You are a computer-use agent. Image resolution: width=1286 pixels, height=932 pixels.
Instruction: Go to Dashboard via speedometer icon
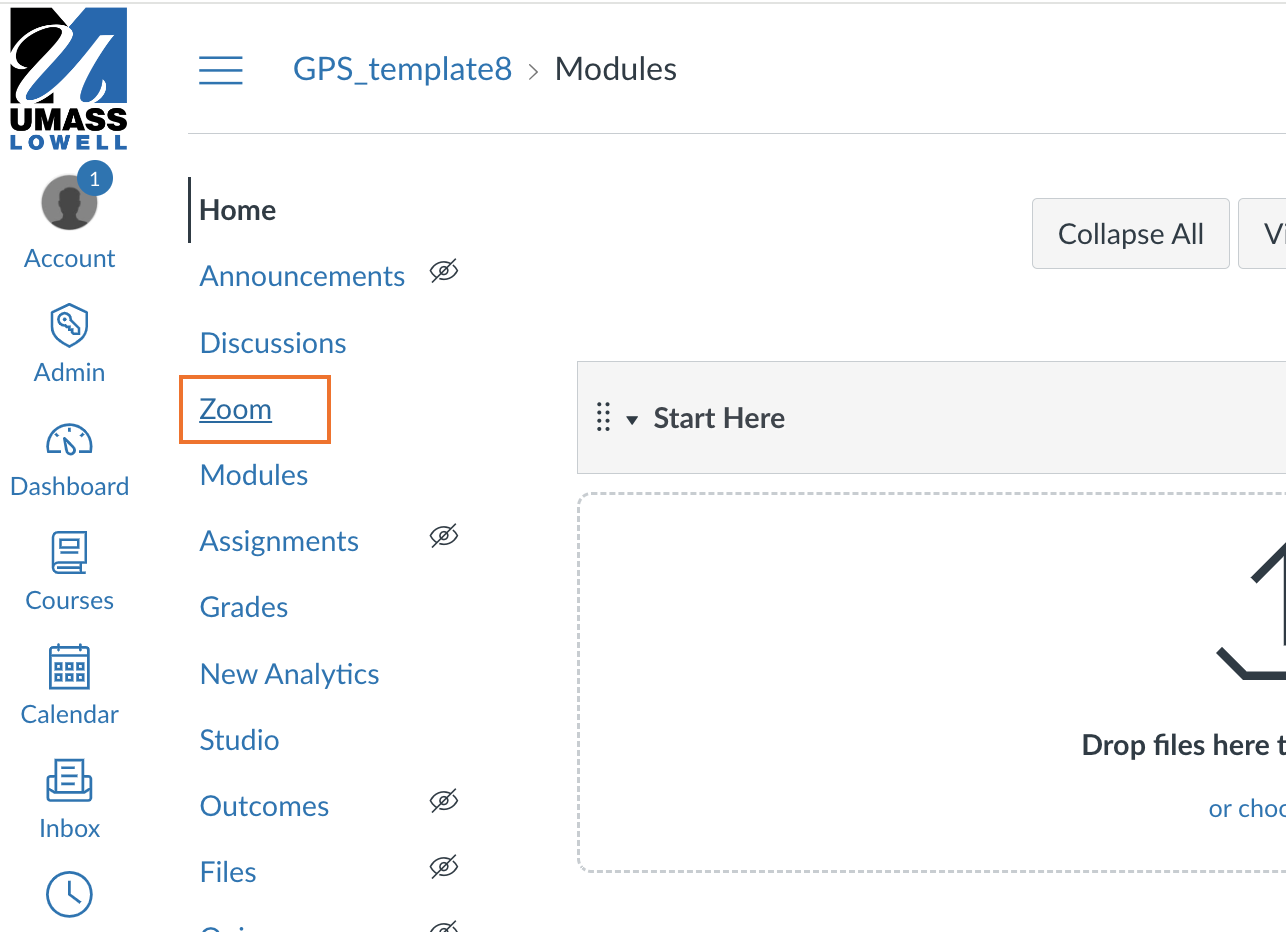point(69,439)
